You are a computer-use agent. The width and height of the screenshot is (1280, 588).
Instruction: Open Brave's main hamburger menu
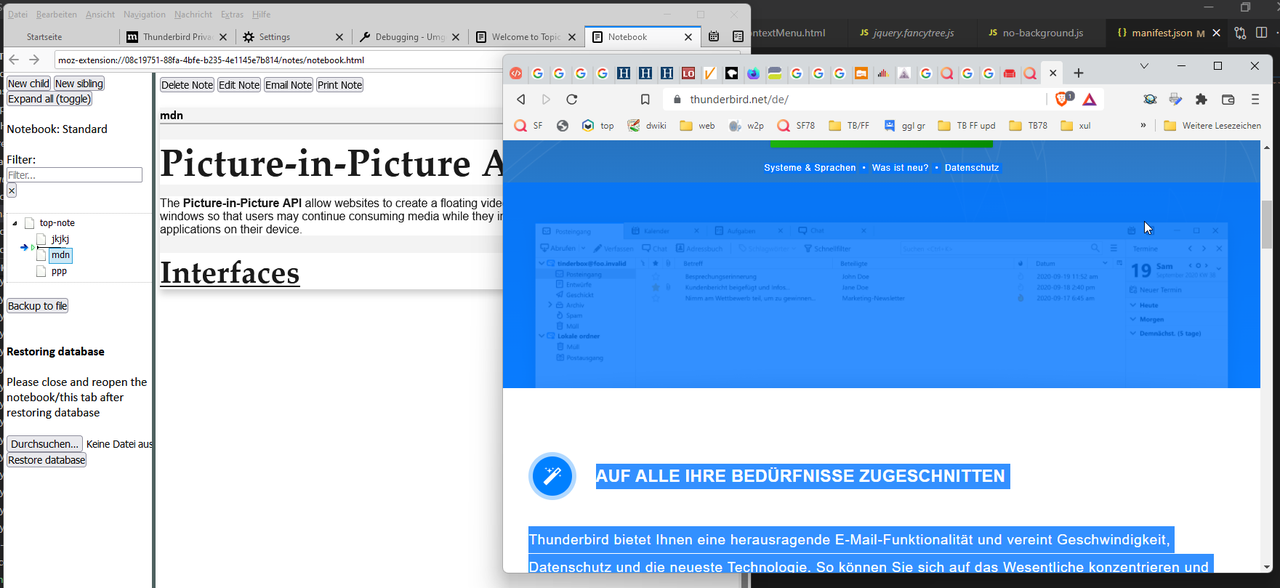coord(1255,99)
